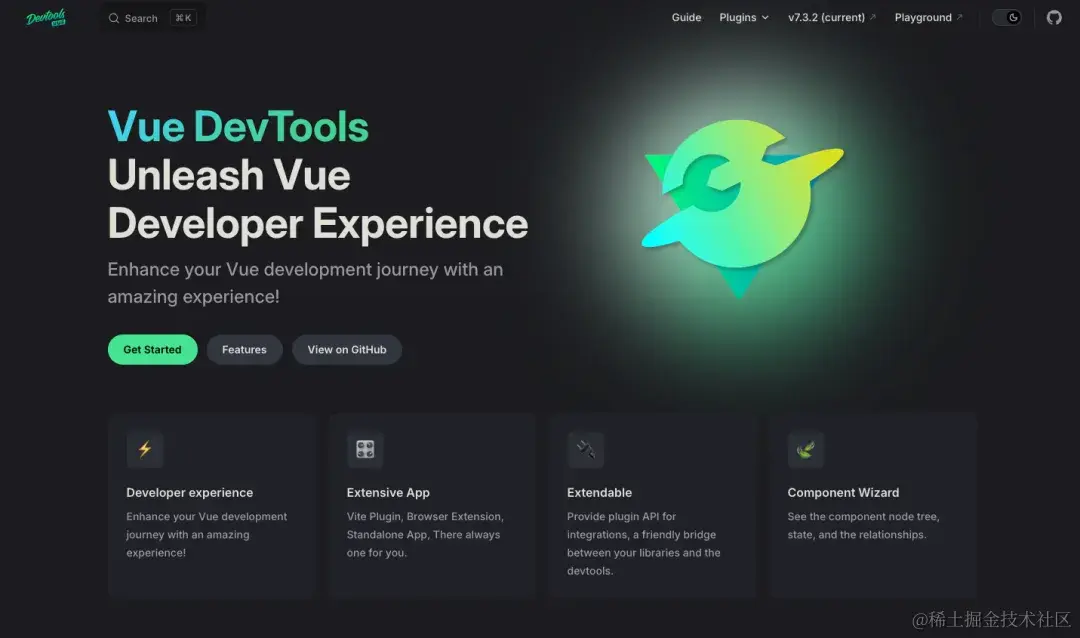Click the Get Started button
This screenshot has width=1080, height=638.
[152, 349]
